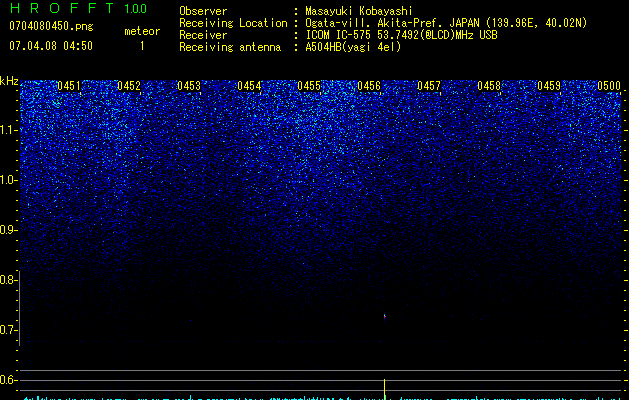
Task: Click the 0457 time marker
Action: (429, 86)
